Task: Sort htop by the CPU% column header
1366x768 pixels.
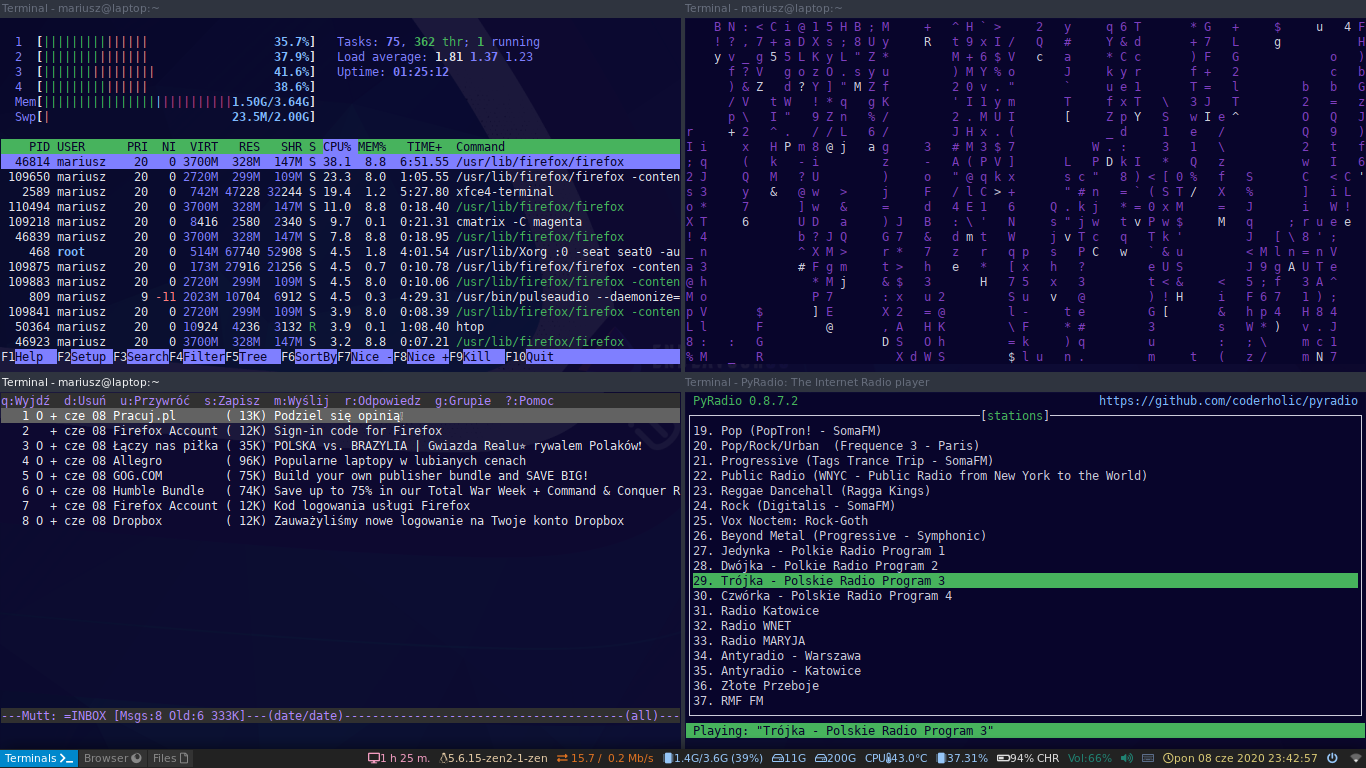Action: 337,147
